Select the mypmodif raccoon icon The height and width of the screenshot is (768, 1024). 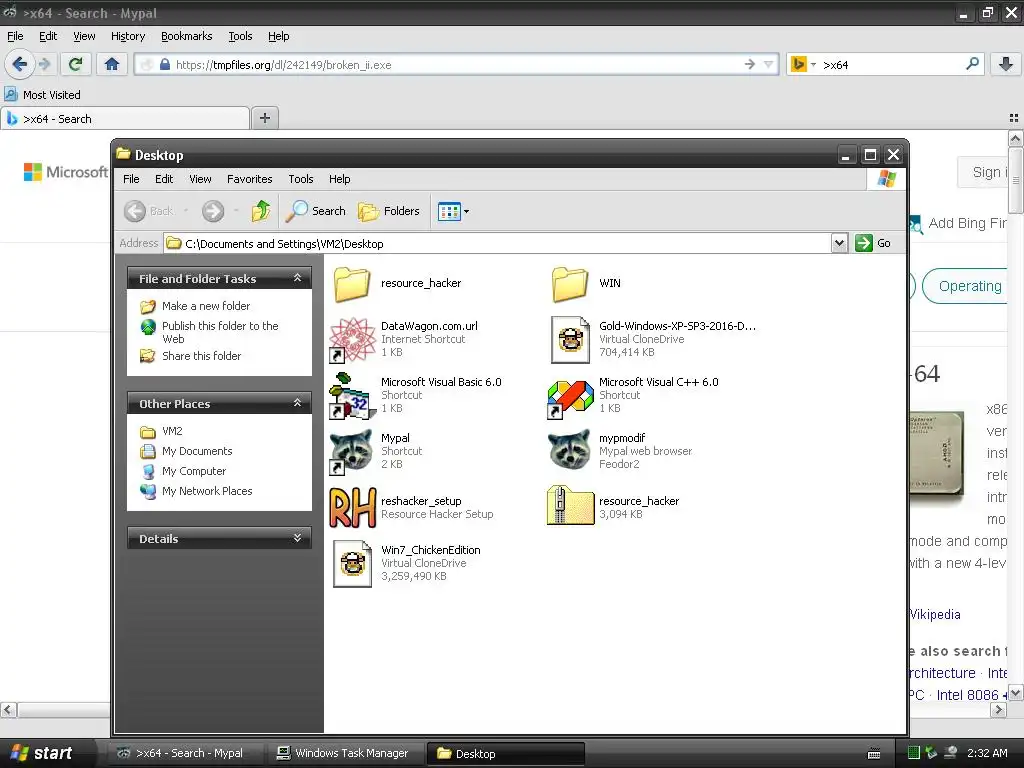tap(570, 450)
